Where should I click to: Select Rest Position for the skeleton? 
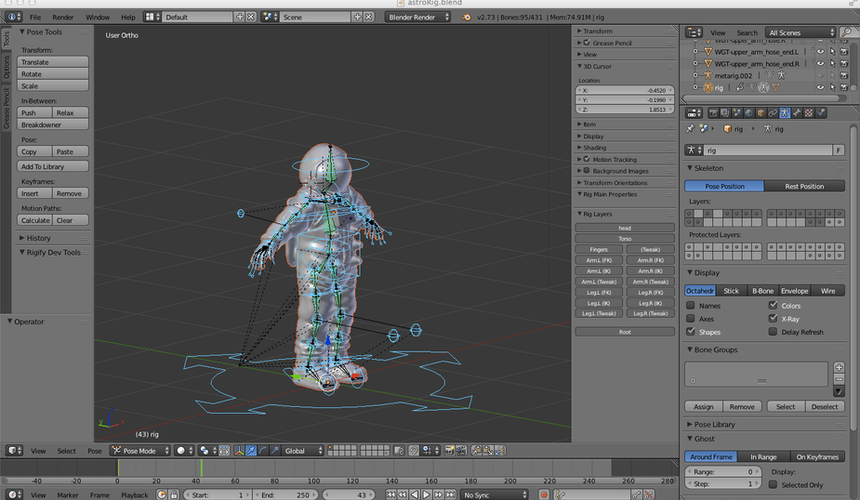[804, 186]
